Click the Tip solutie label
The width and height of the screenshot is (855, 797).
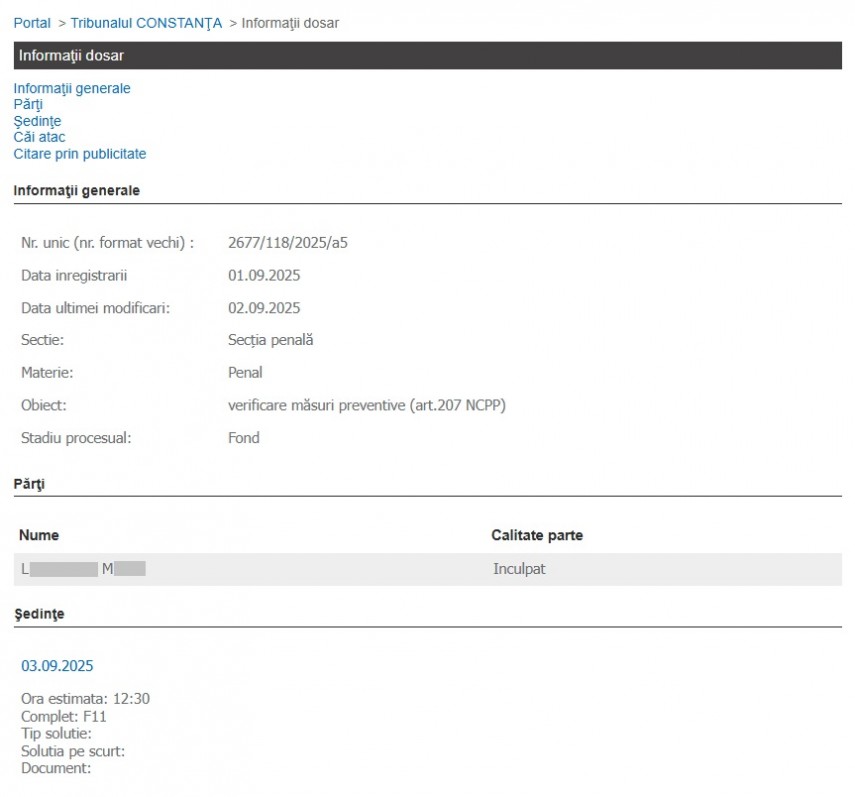point(56,734)
